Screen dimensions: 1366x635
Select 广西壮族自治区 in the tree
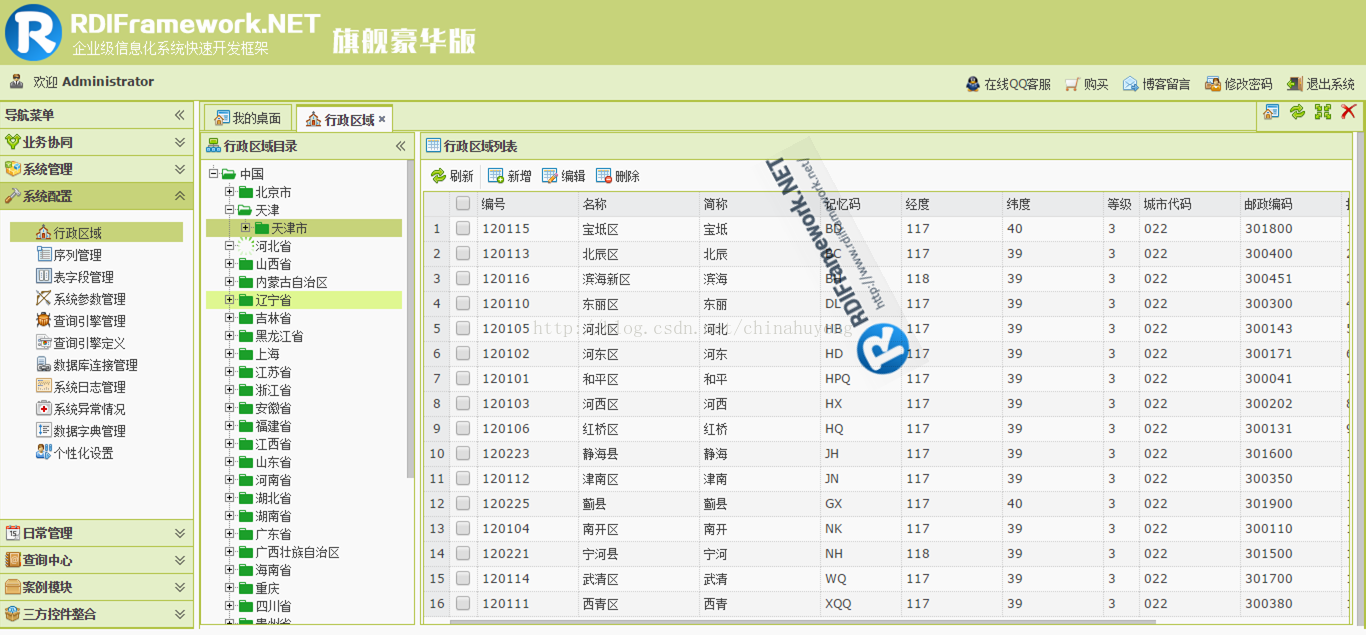click(x=298, y=552)
